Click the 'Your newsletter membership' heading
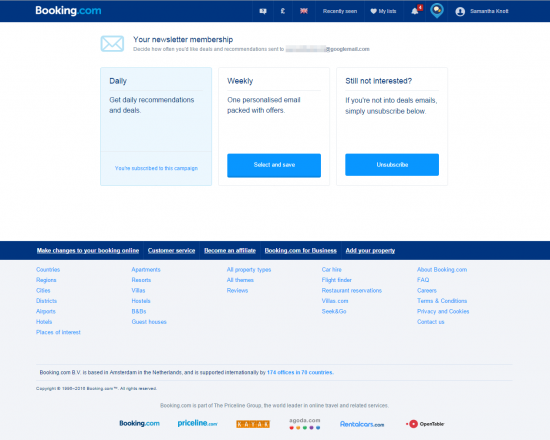This screenshot has width=550, height=440. [183, 40]
